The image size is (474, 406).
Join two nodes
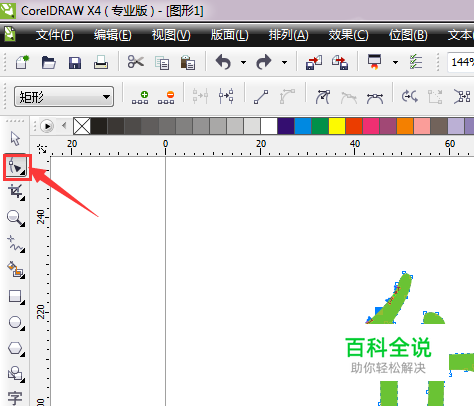coord(200,97)
